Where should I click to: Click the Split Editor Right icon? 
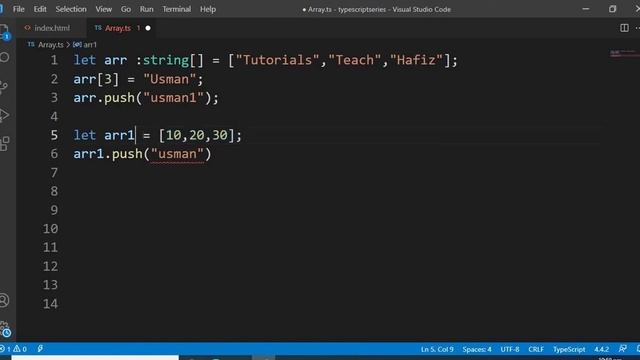(624, 28)
